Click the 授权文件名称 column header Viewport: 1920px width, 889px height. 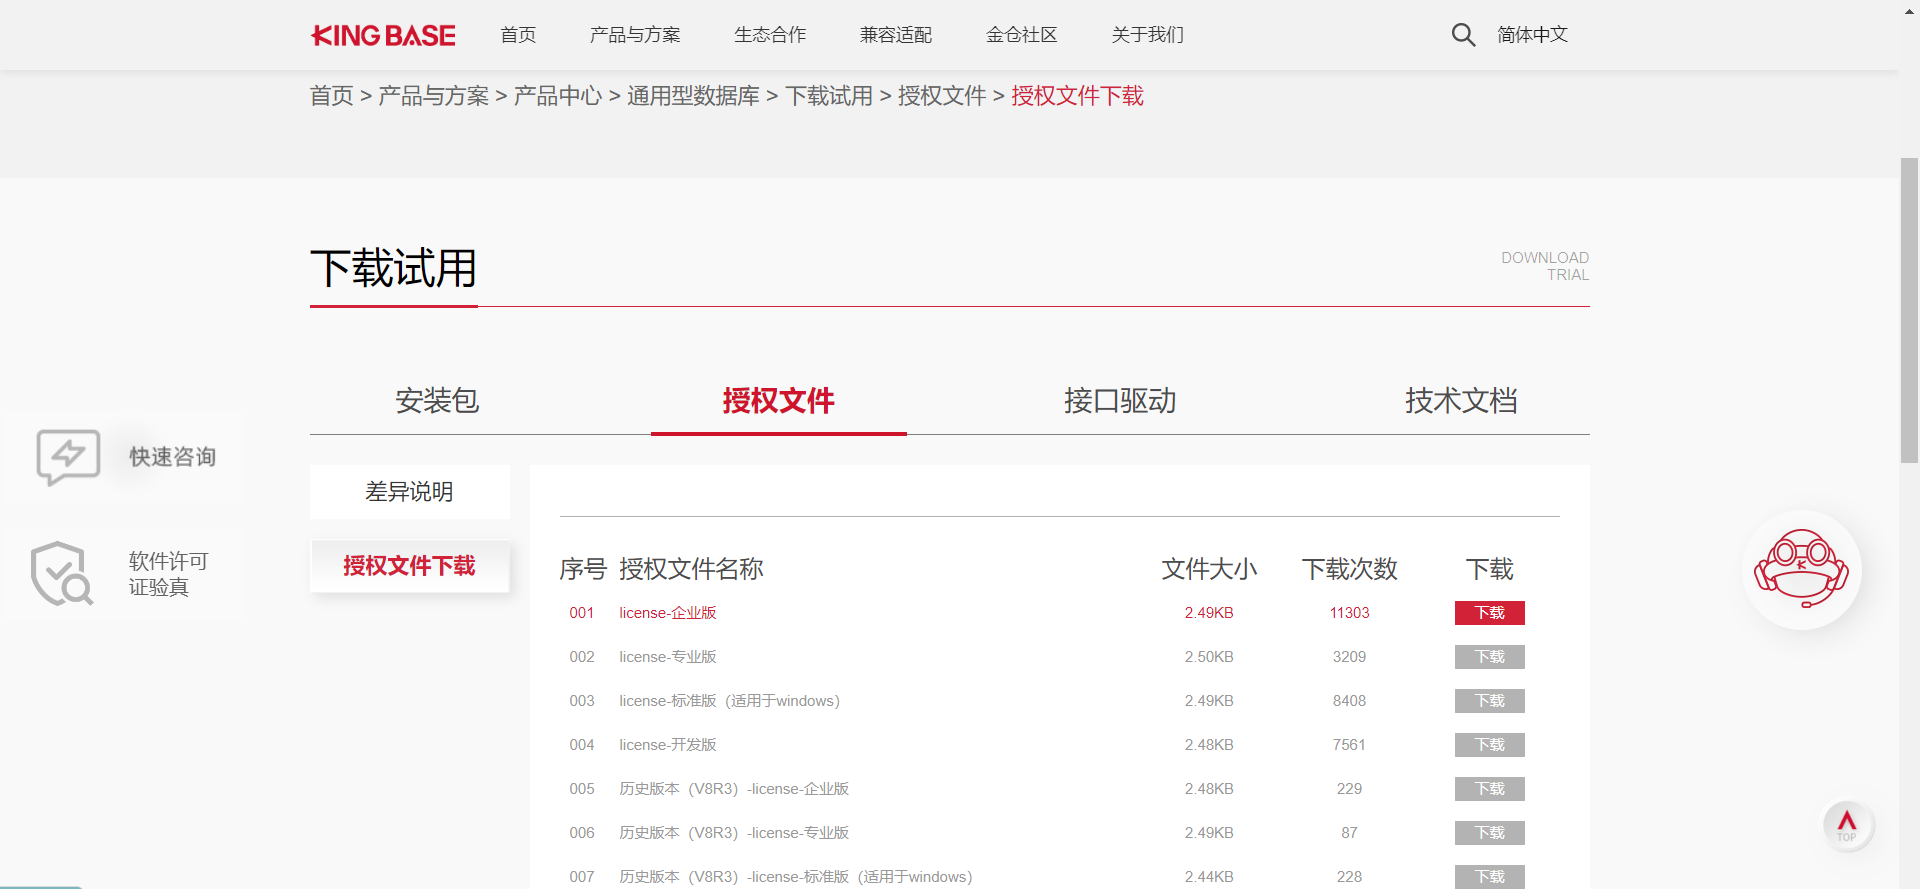691,569
